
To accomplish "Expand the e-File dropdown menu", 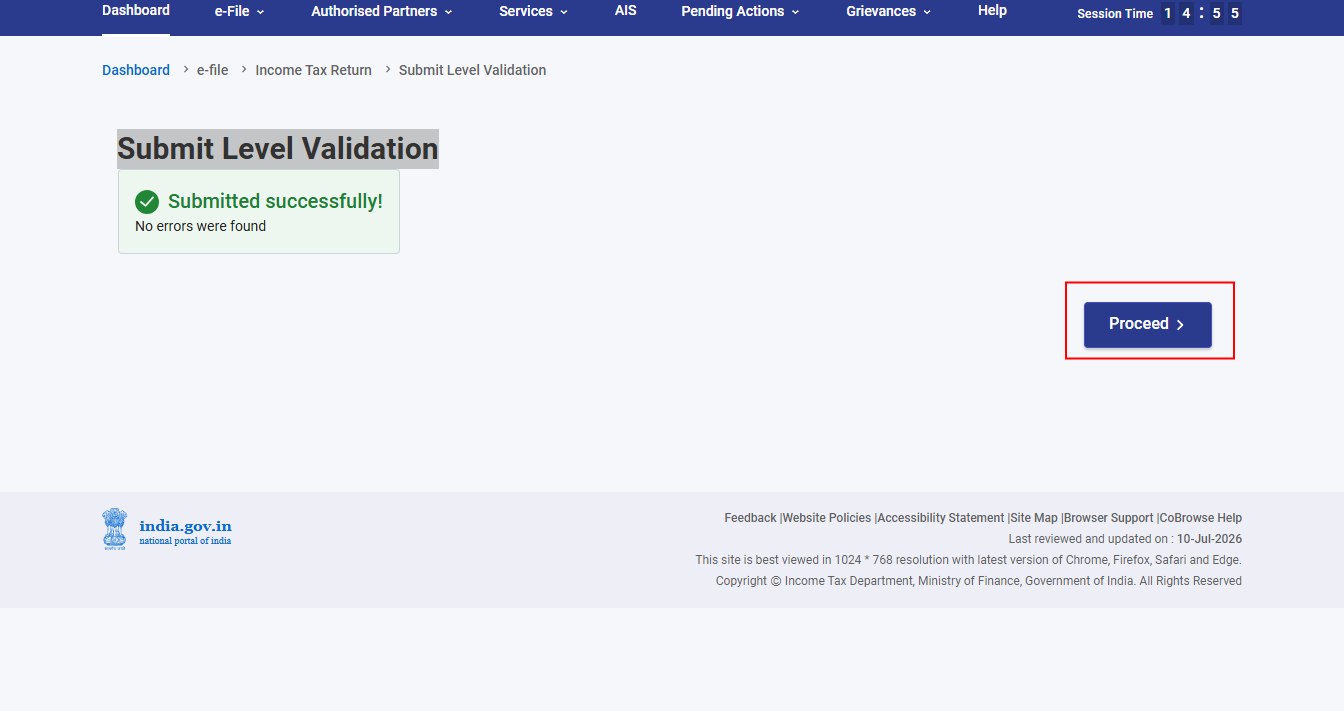I will pyautogui.click(x=239, y=12).
